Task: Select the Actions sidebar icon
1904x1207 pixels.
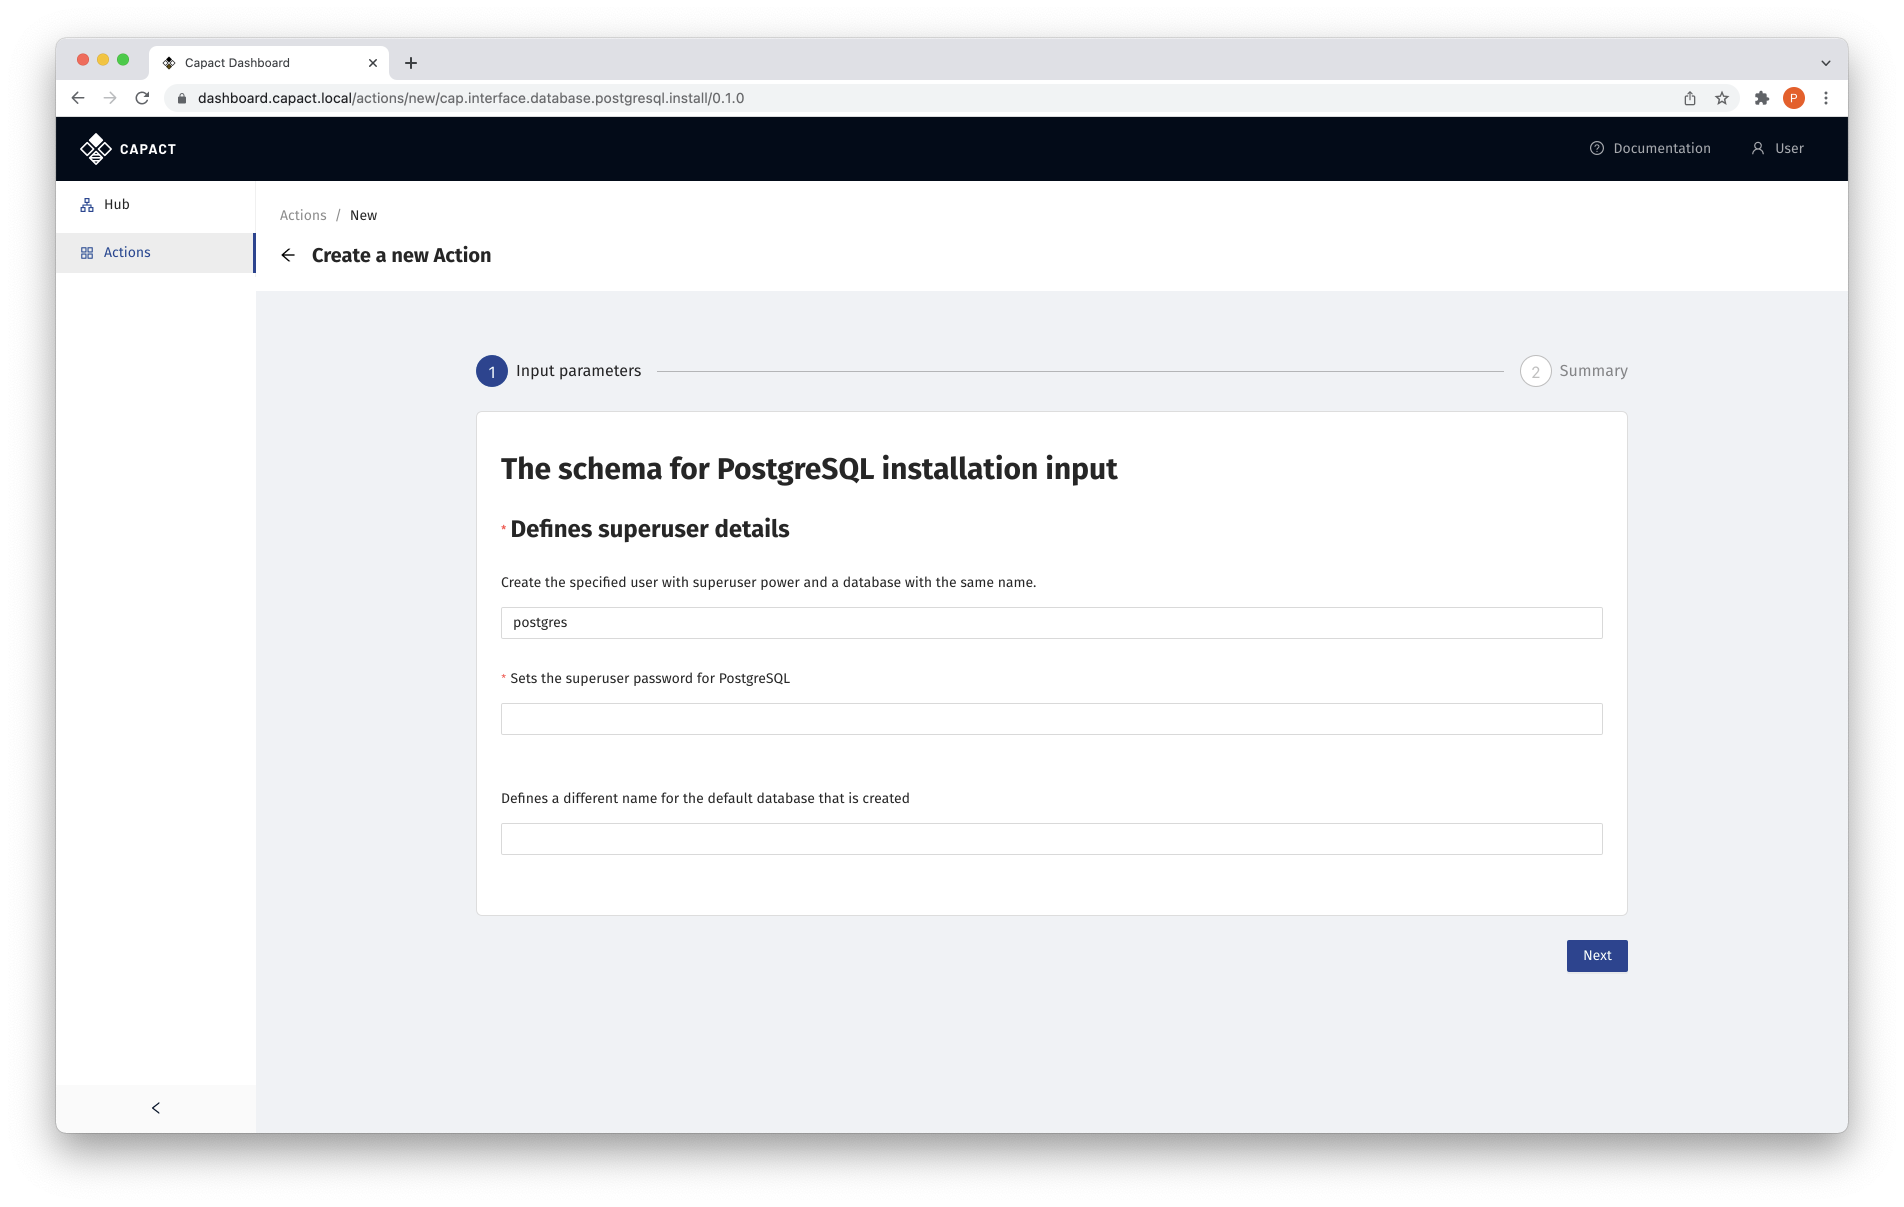Action: point(87,252)
